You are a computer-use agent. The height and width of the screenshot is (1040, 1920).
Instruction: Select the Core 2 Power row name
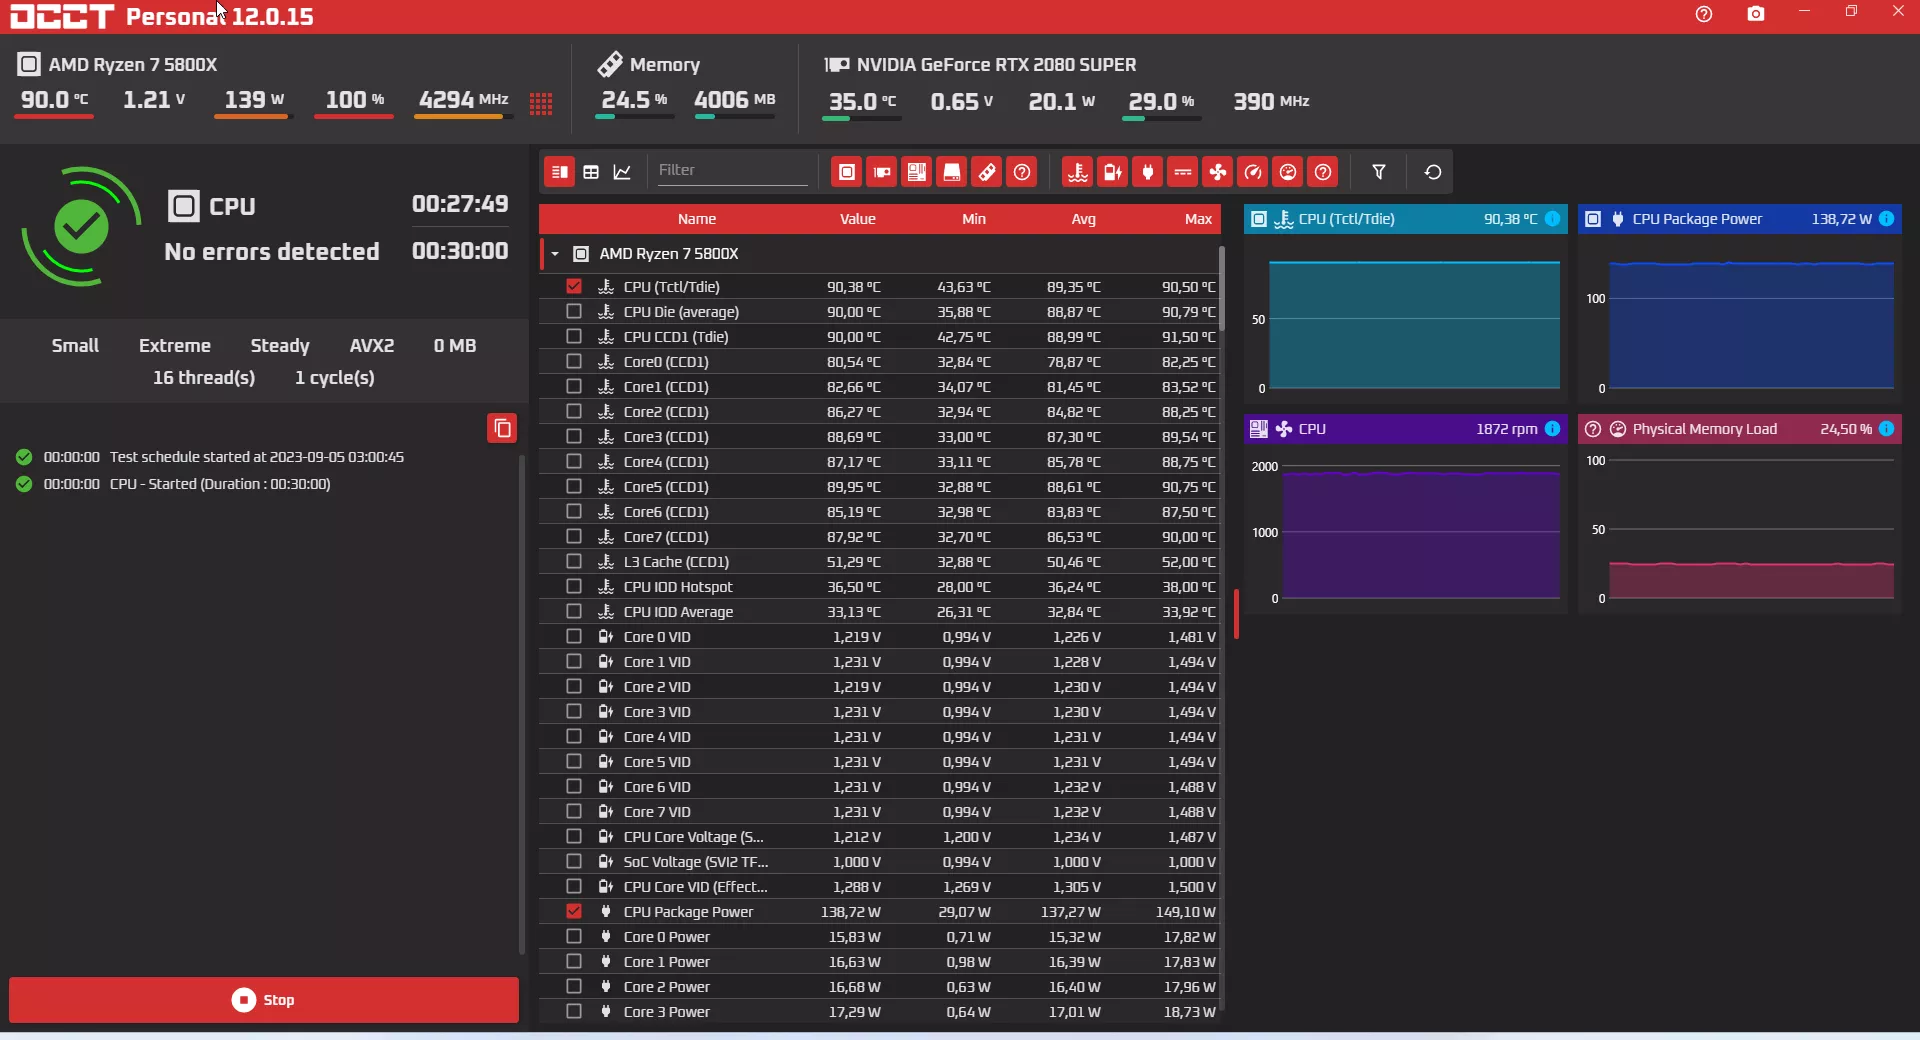(x=666, y=987)
